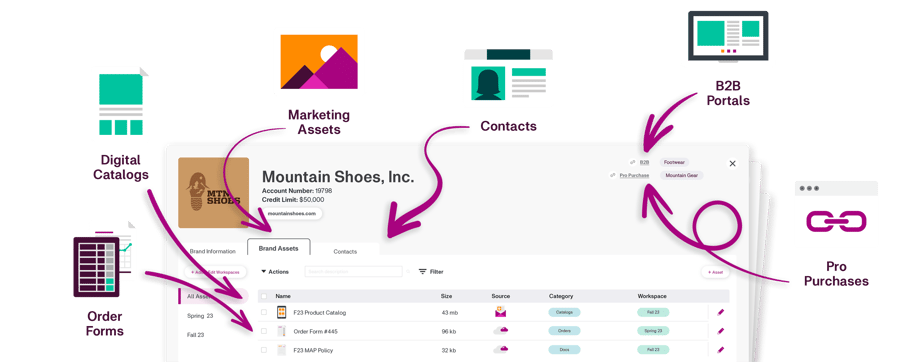Expand the Actions dropdown

[275, 272]
